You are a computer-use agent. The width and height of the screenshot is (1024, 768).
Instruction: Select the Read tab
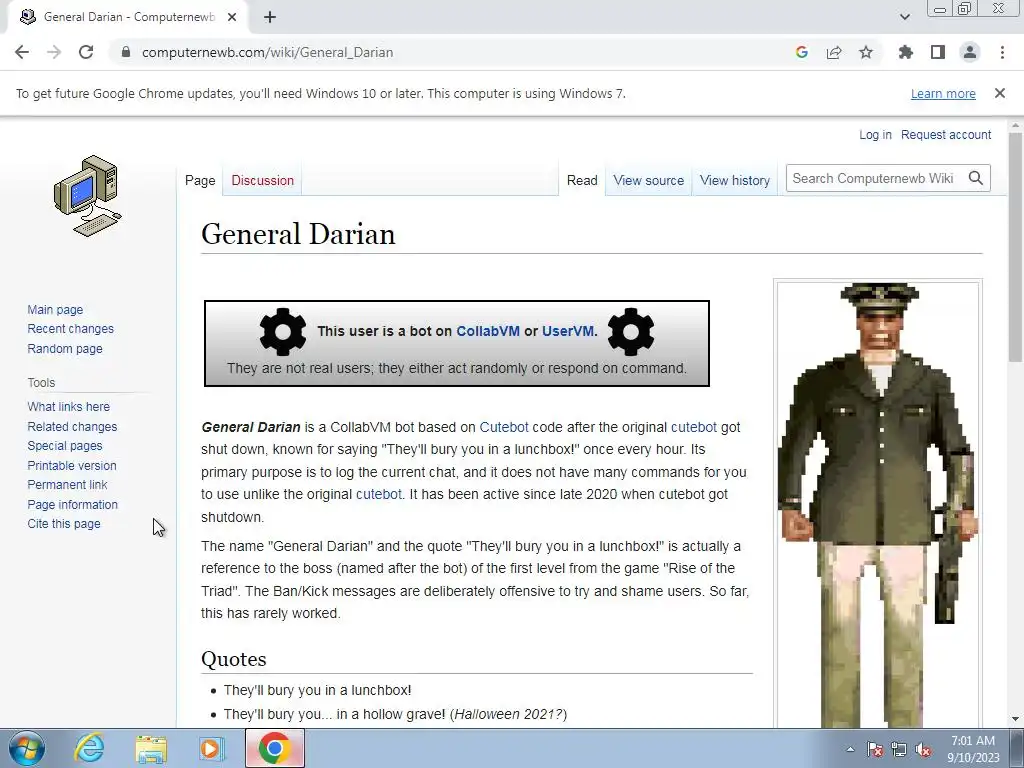pos(582,180)
